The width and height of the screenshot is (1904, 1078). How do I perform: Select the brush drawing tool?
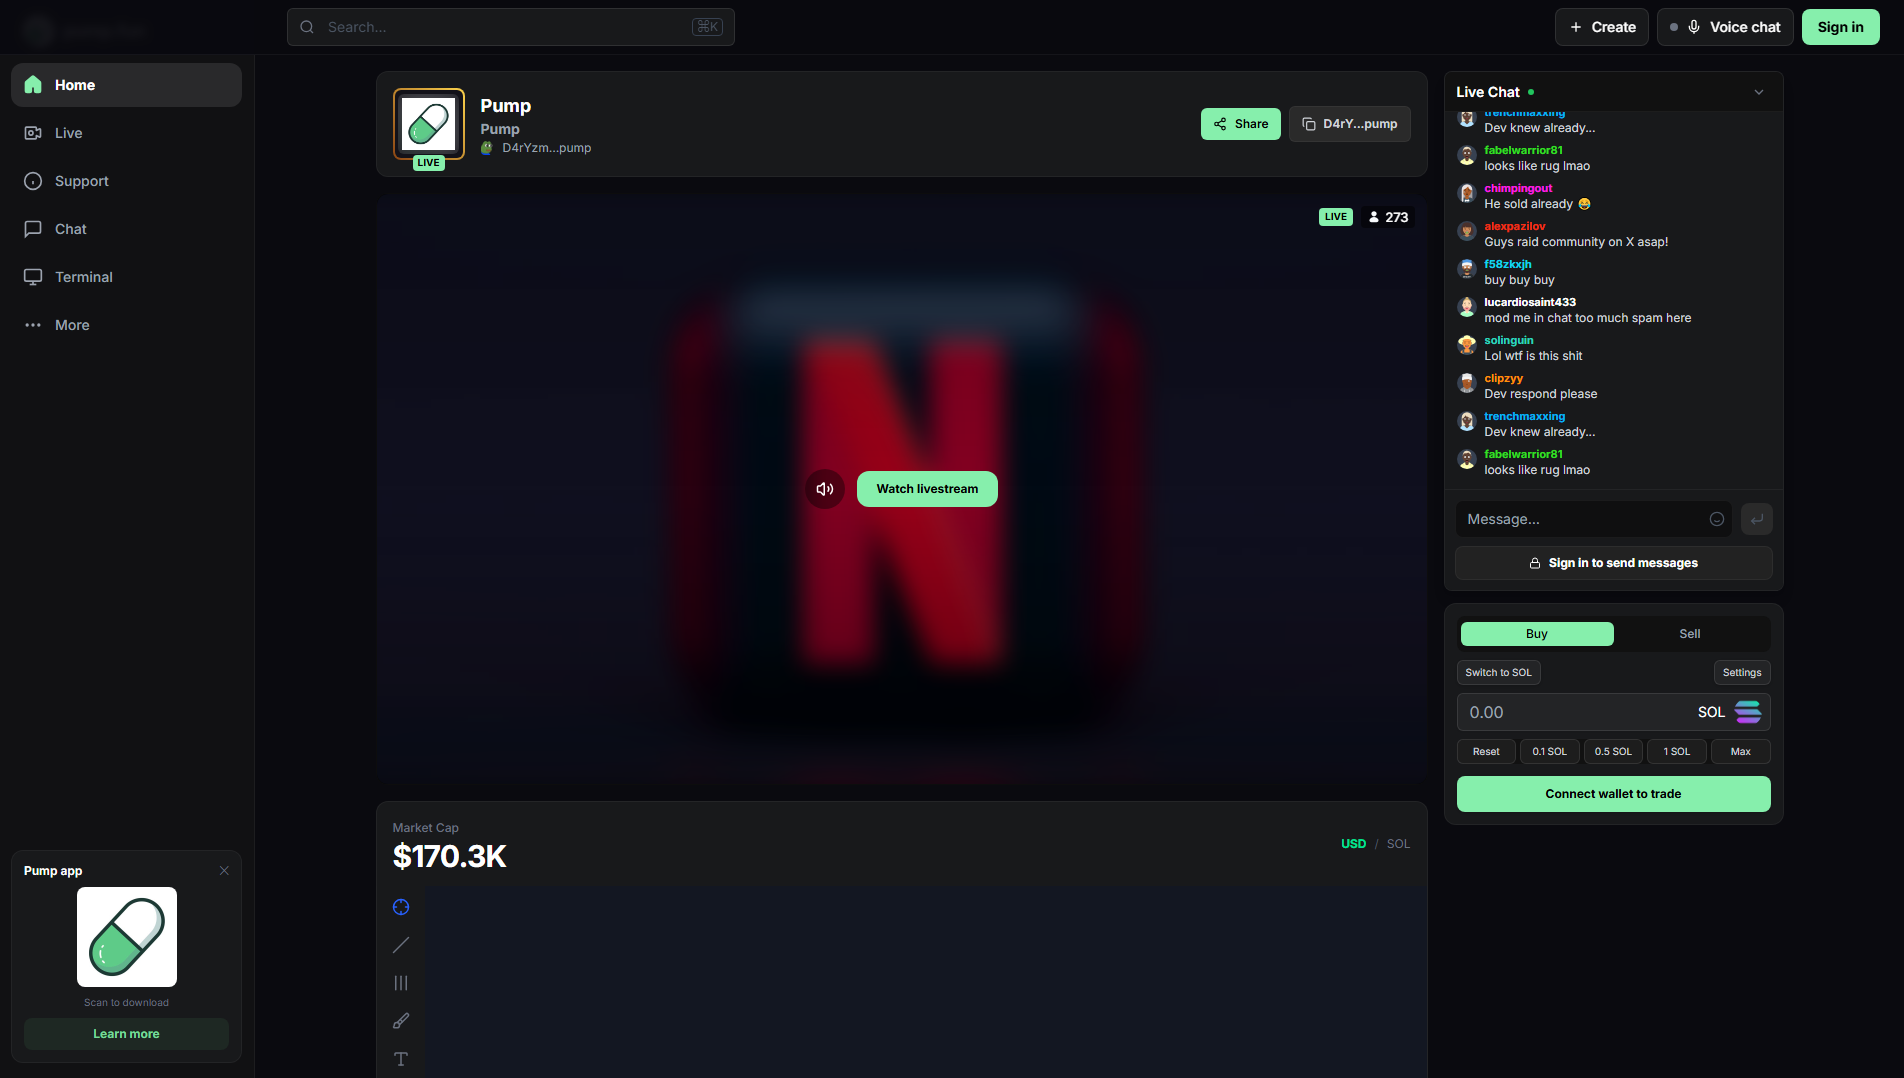(x=401, y=1021)
